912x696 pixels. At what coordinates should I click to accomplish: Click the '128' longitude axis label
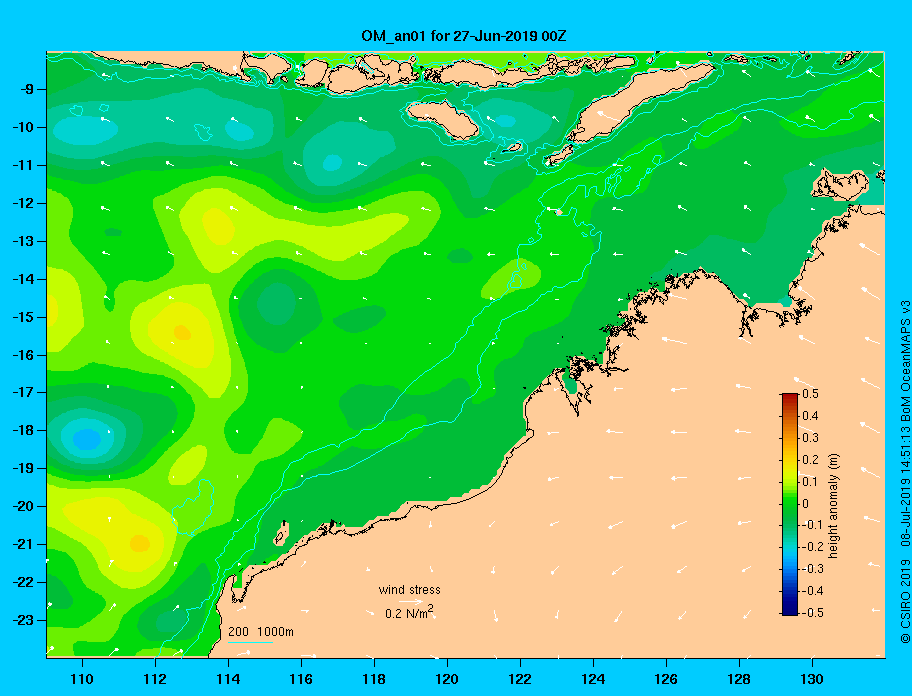click(739, 679)
